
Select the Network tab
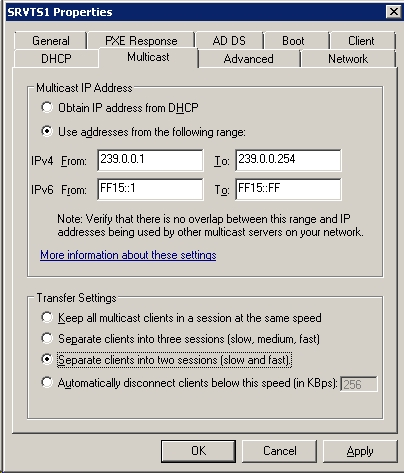(x=348, y=59)
